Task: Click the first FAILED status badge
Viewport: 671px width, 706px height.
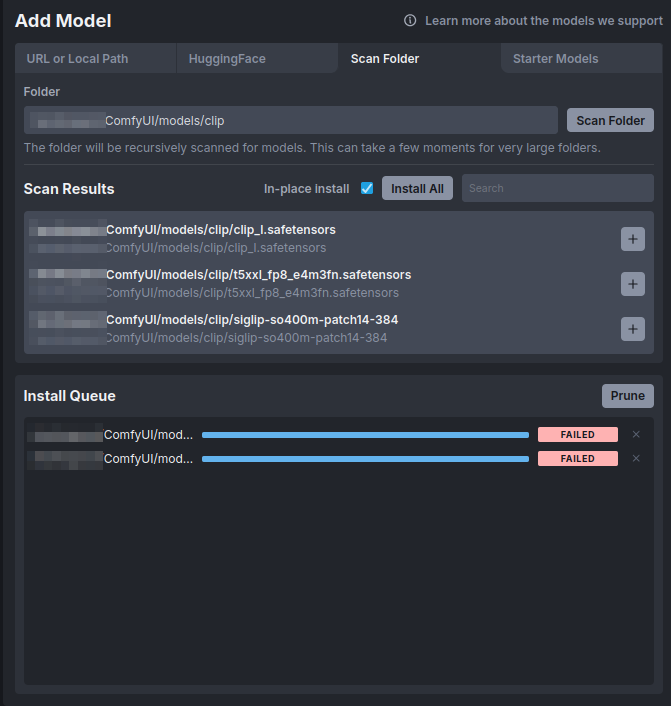Action: tap(578, 434)
